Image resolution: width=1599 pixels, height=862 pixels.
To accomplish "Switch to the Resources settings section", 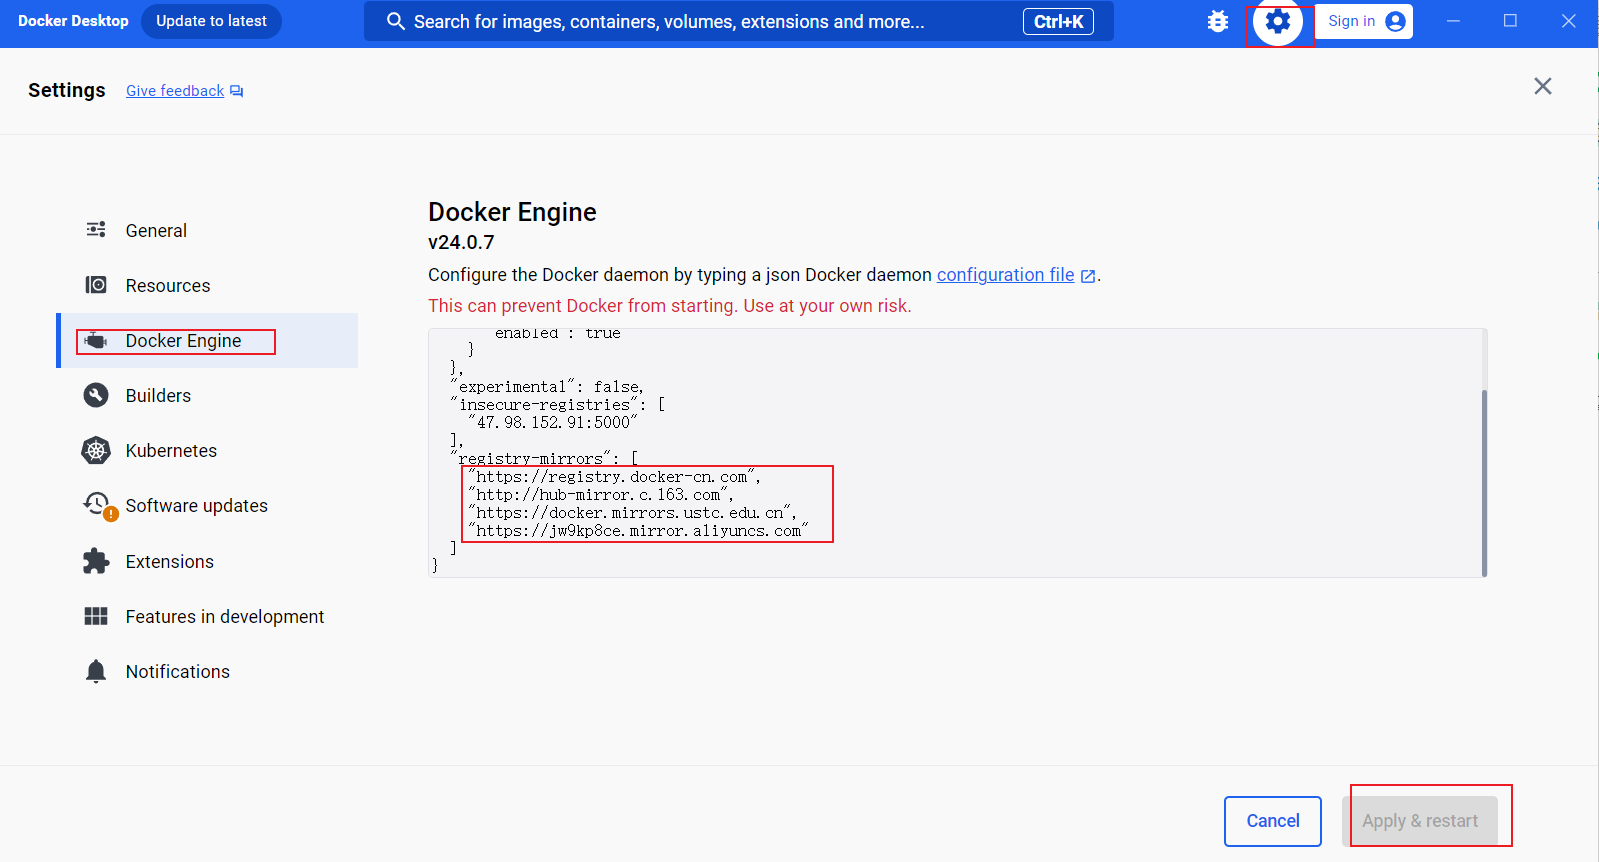I will [x=168, y=286].
